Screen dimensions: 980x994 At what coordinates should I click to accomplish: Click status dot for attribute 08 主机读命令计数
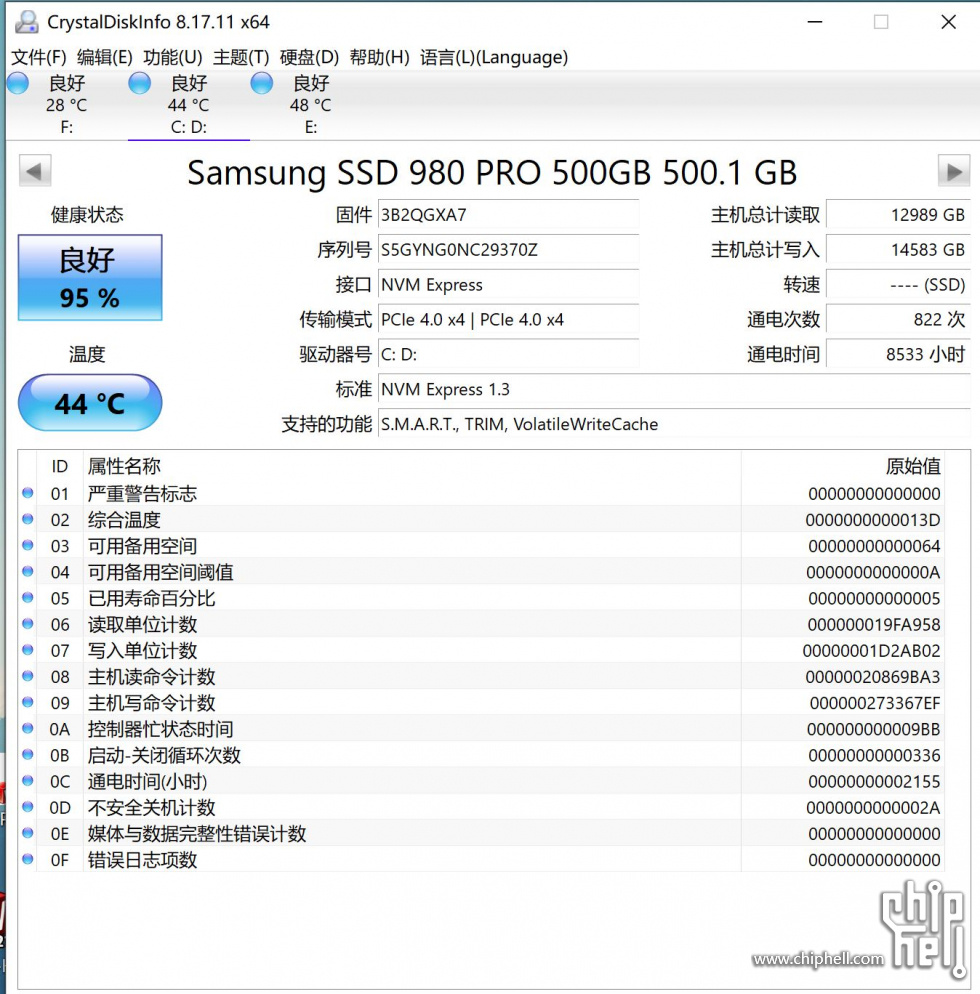click(27, 676)
